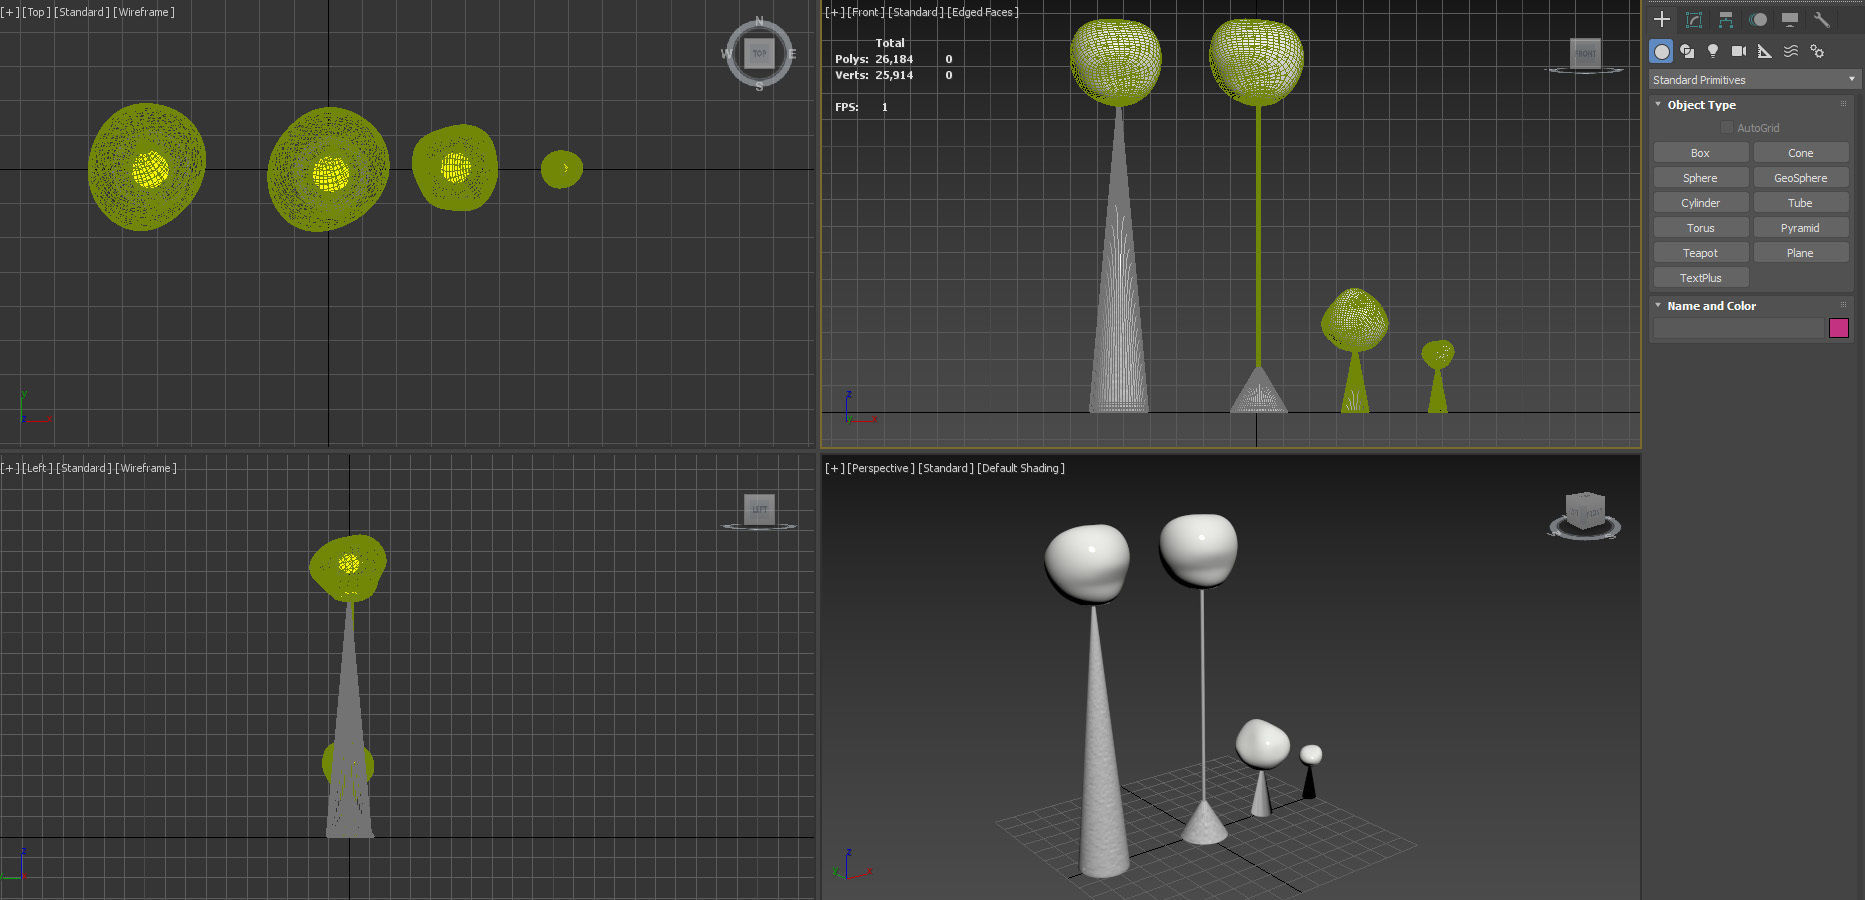The height and width of the screenshot is (900, 1865).
Task: Click the "Total" statistics heading
Action: coord(890,43)
